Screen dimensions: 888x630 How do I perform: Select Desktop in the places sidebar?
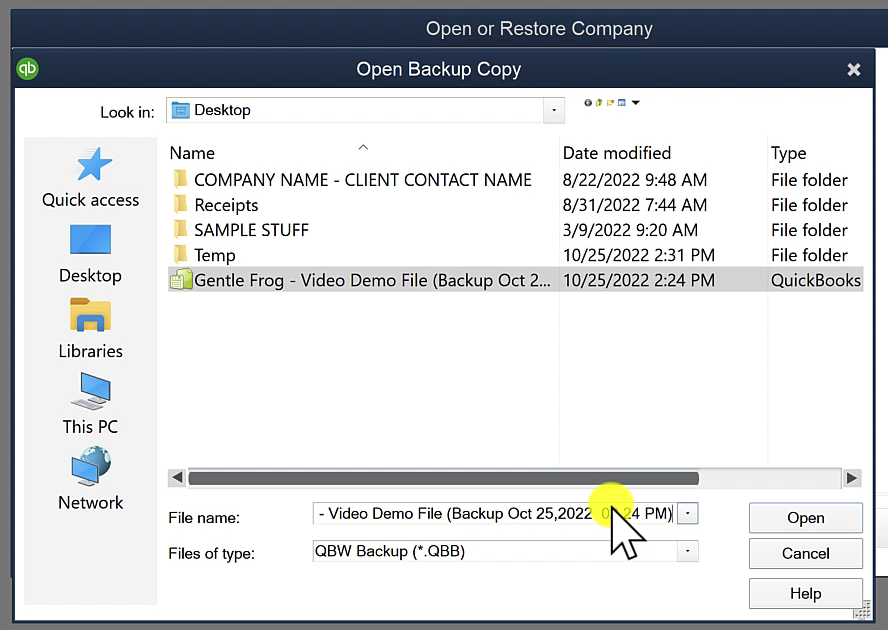tap(91, 254)
